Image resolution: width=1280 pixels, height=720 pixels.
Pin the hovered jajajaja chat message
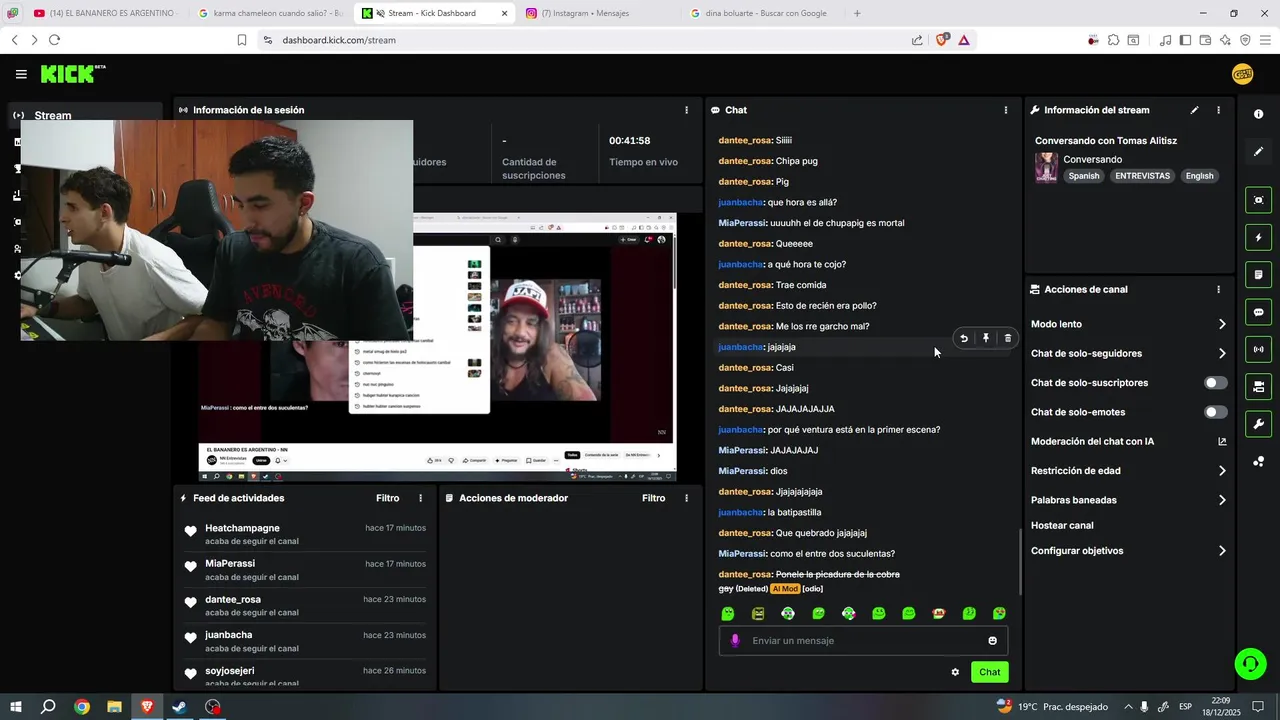[986, 338]
